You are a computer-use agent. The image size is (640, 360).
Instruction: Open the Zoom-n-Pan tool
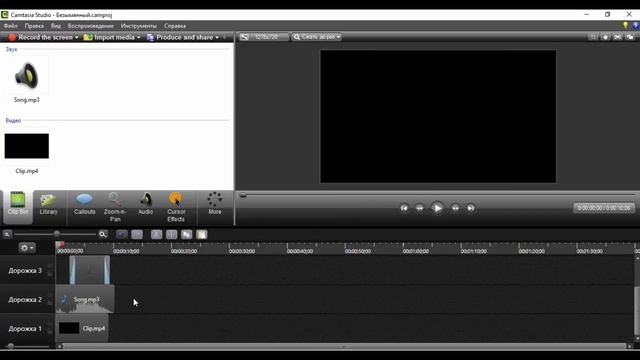115,207
